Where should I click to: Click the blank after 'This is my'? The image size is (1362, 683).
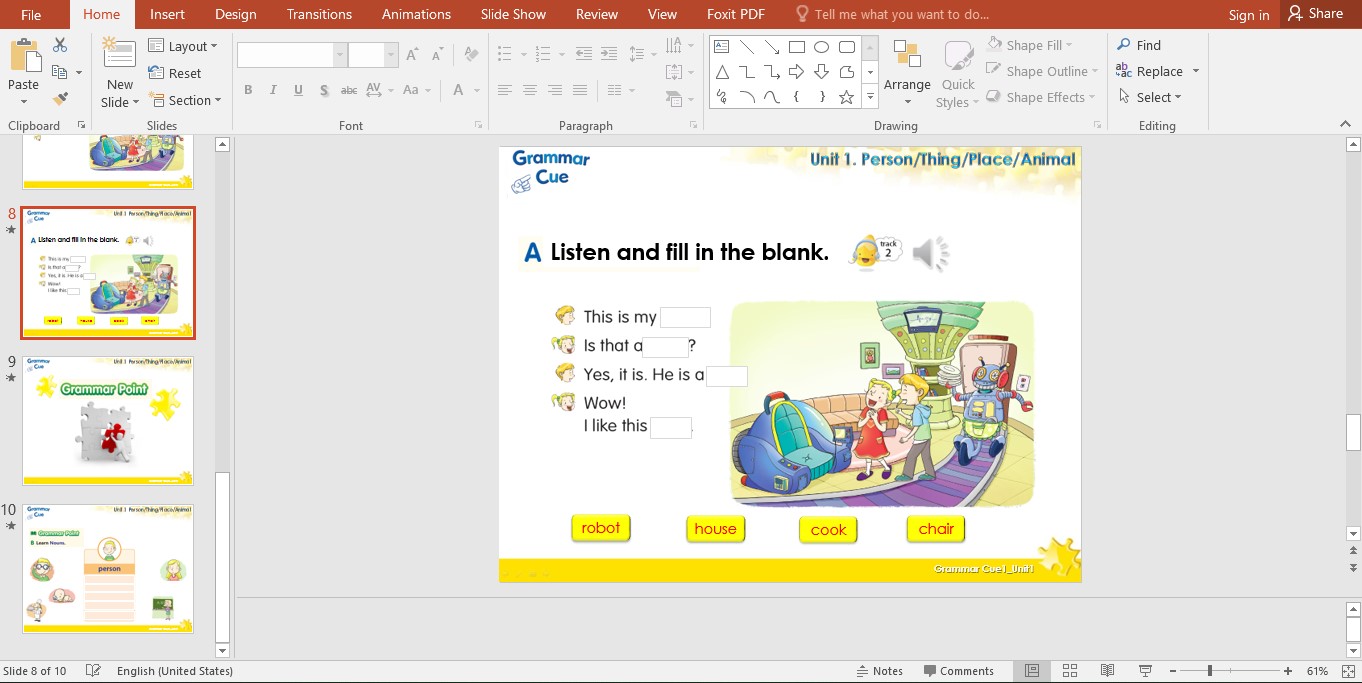pos(685,318)
